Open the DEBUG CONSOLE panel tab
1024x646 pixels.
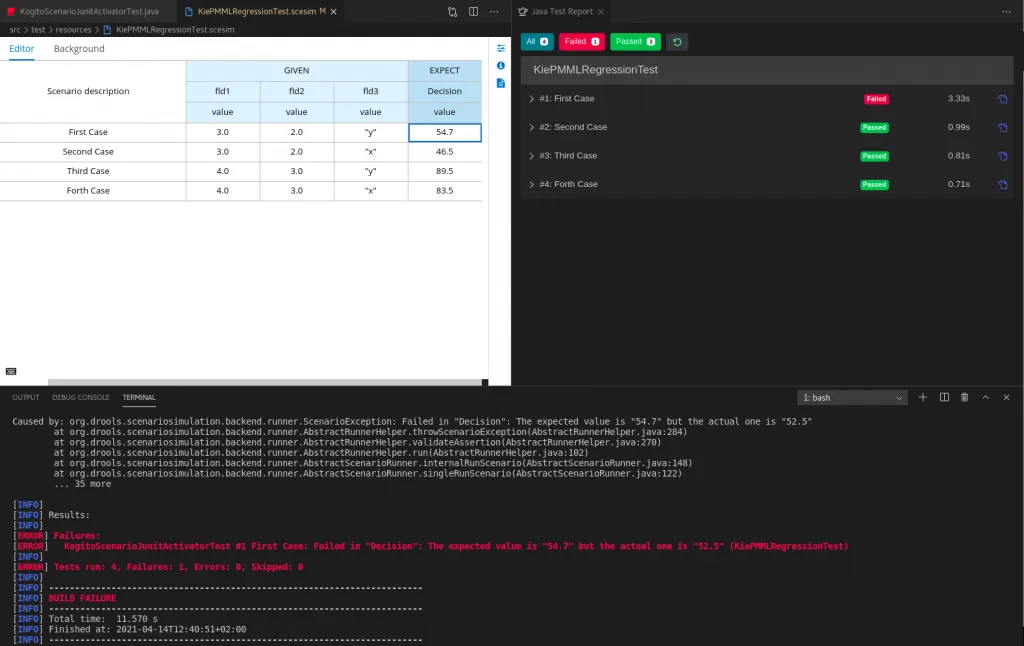81,397
